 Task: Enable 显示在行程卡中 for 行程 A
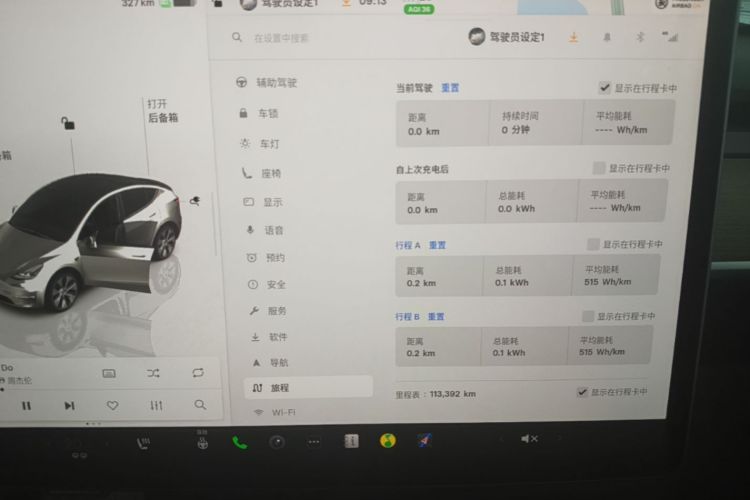593,244
